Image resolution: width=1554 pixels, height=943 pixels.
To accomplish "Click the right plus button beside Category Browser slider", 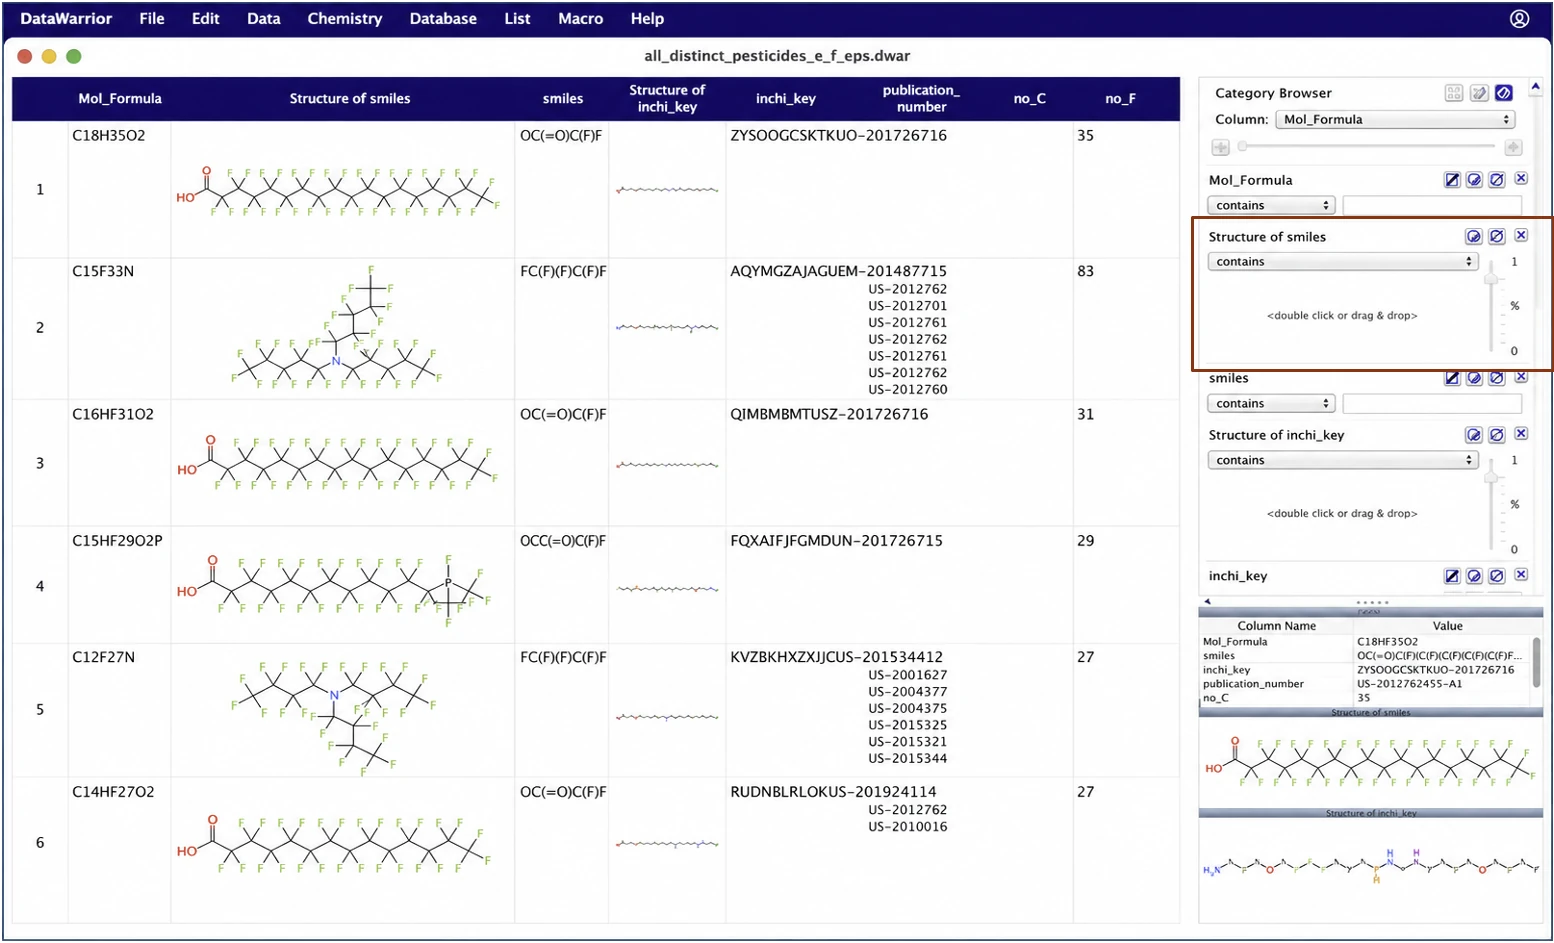I will click(x=1513, y=147).
